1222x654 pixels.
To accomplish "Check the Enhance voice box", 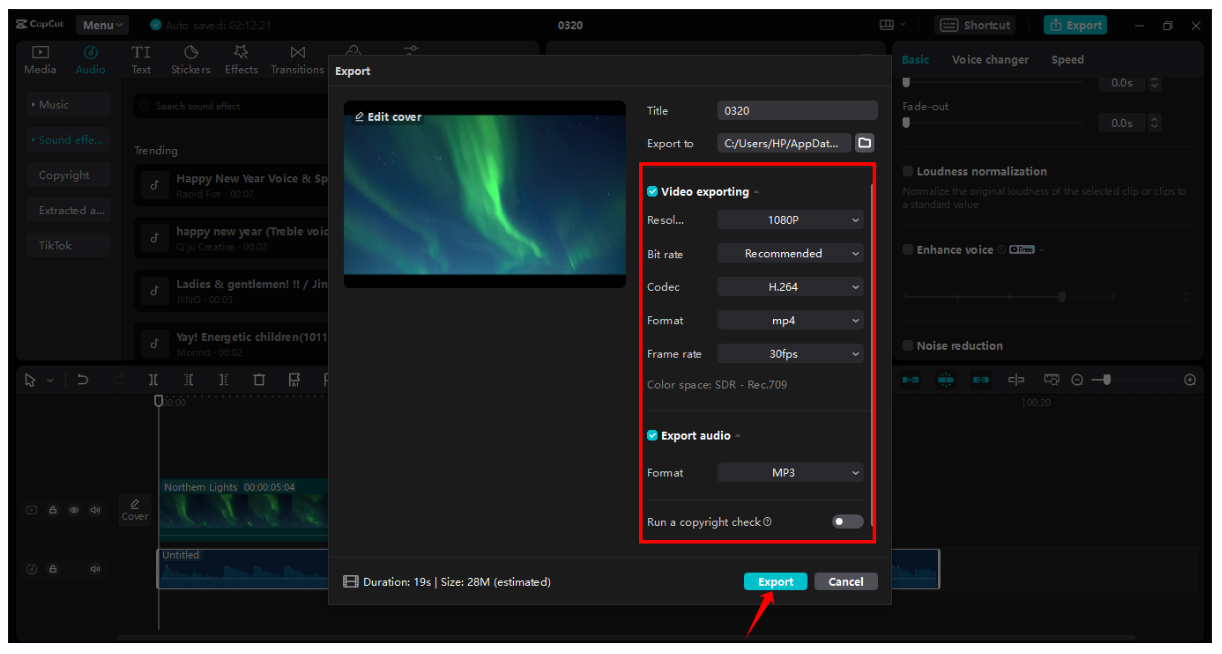I will [908, 250].
